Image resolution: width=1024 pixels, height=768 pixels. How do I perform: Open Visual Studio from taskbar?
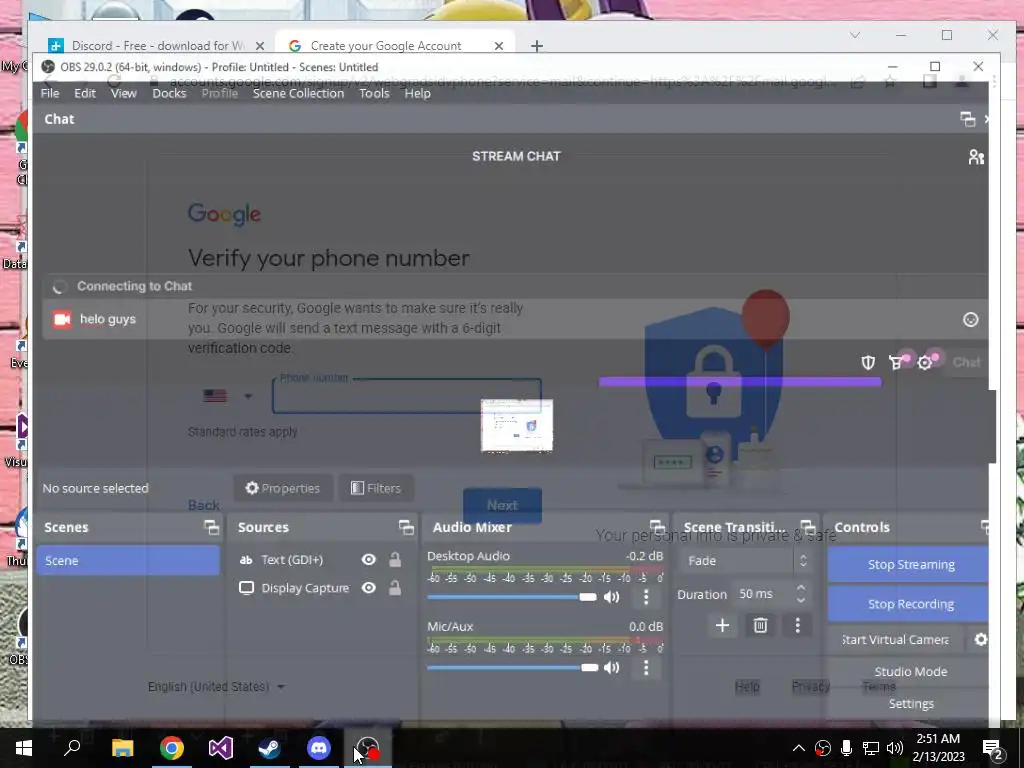pos(221,748)
